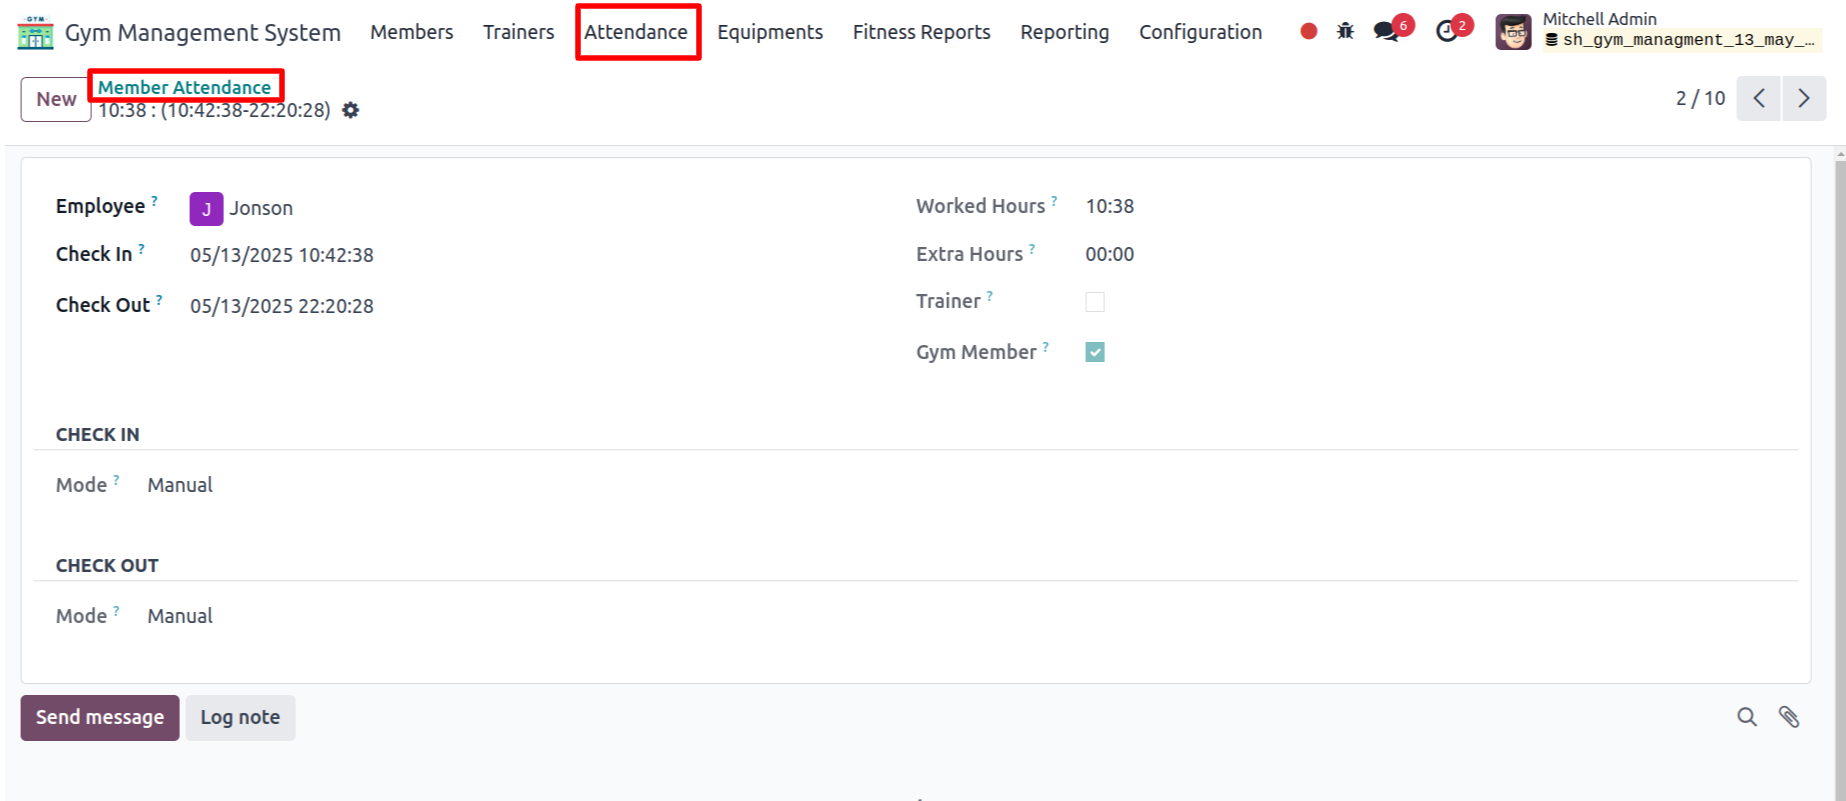
Task: Click the CHECK IN section heading
Action: (98, 435)
